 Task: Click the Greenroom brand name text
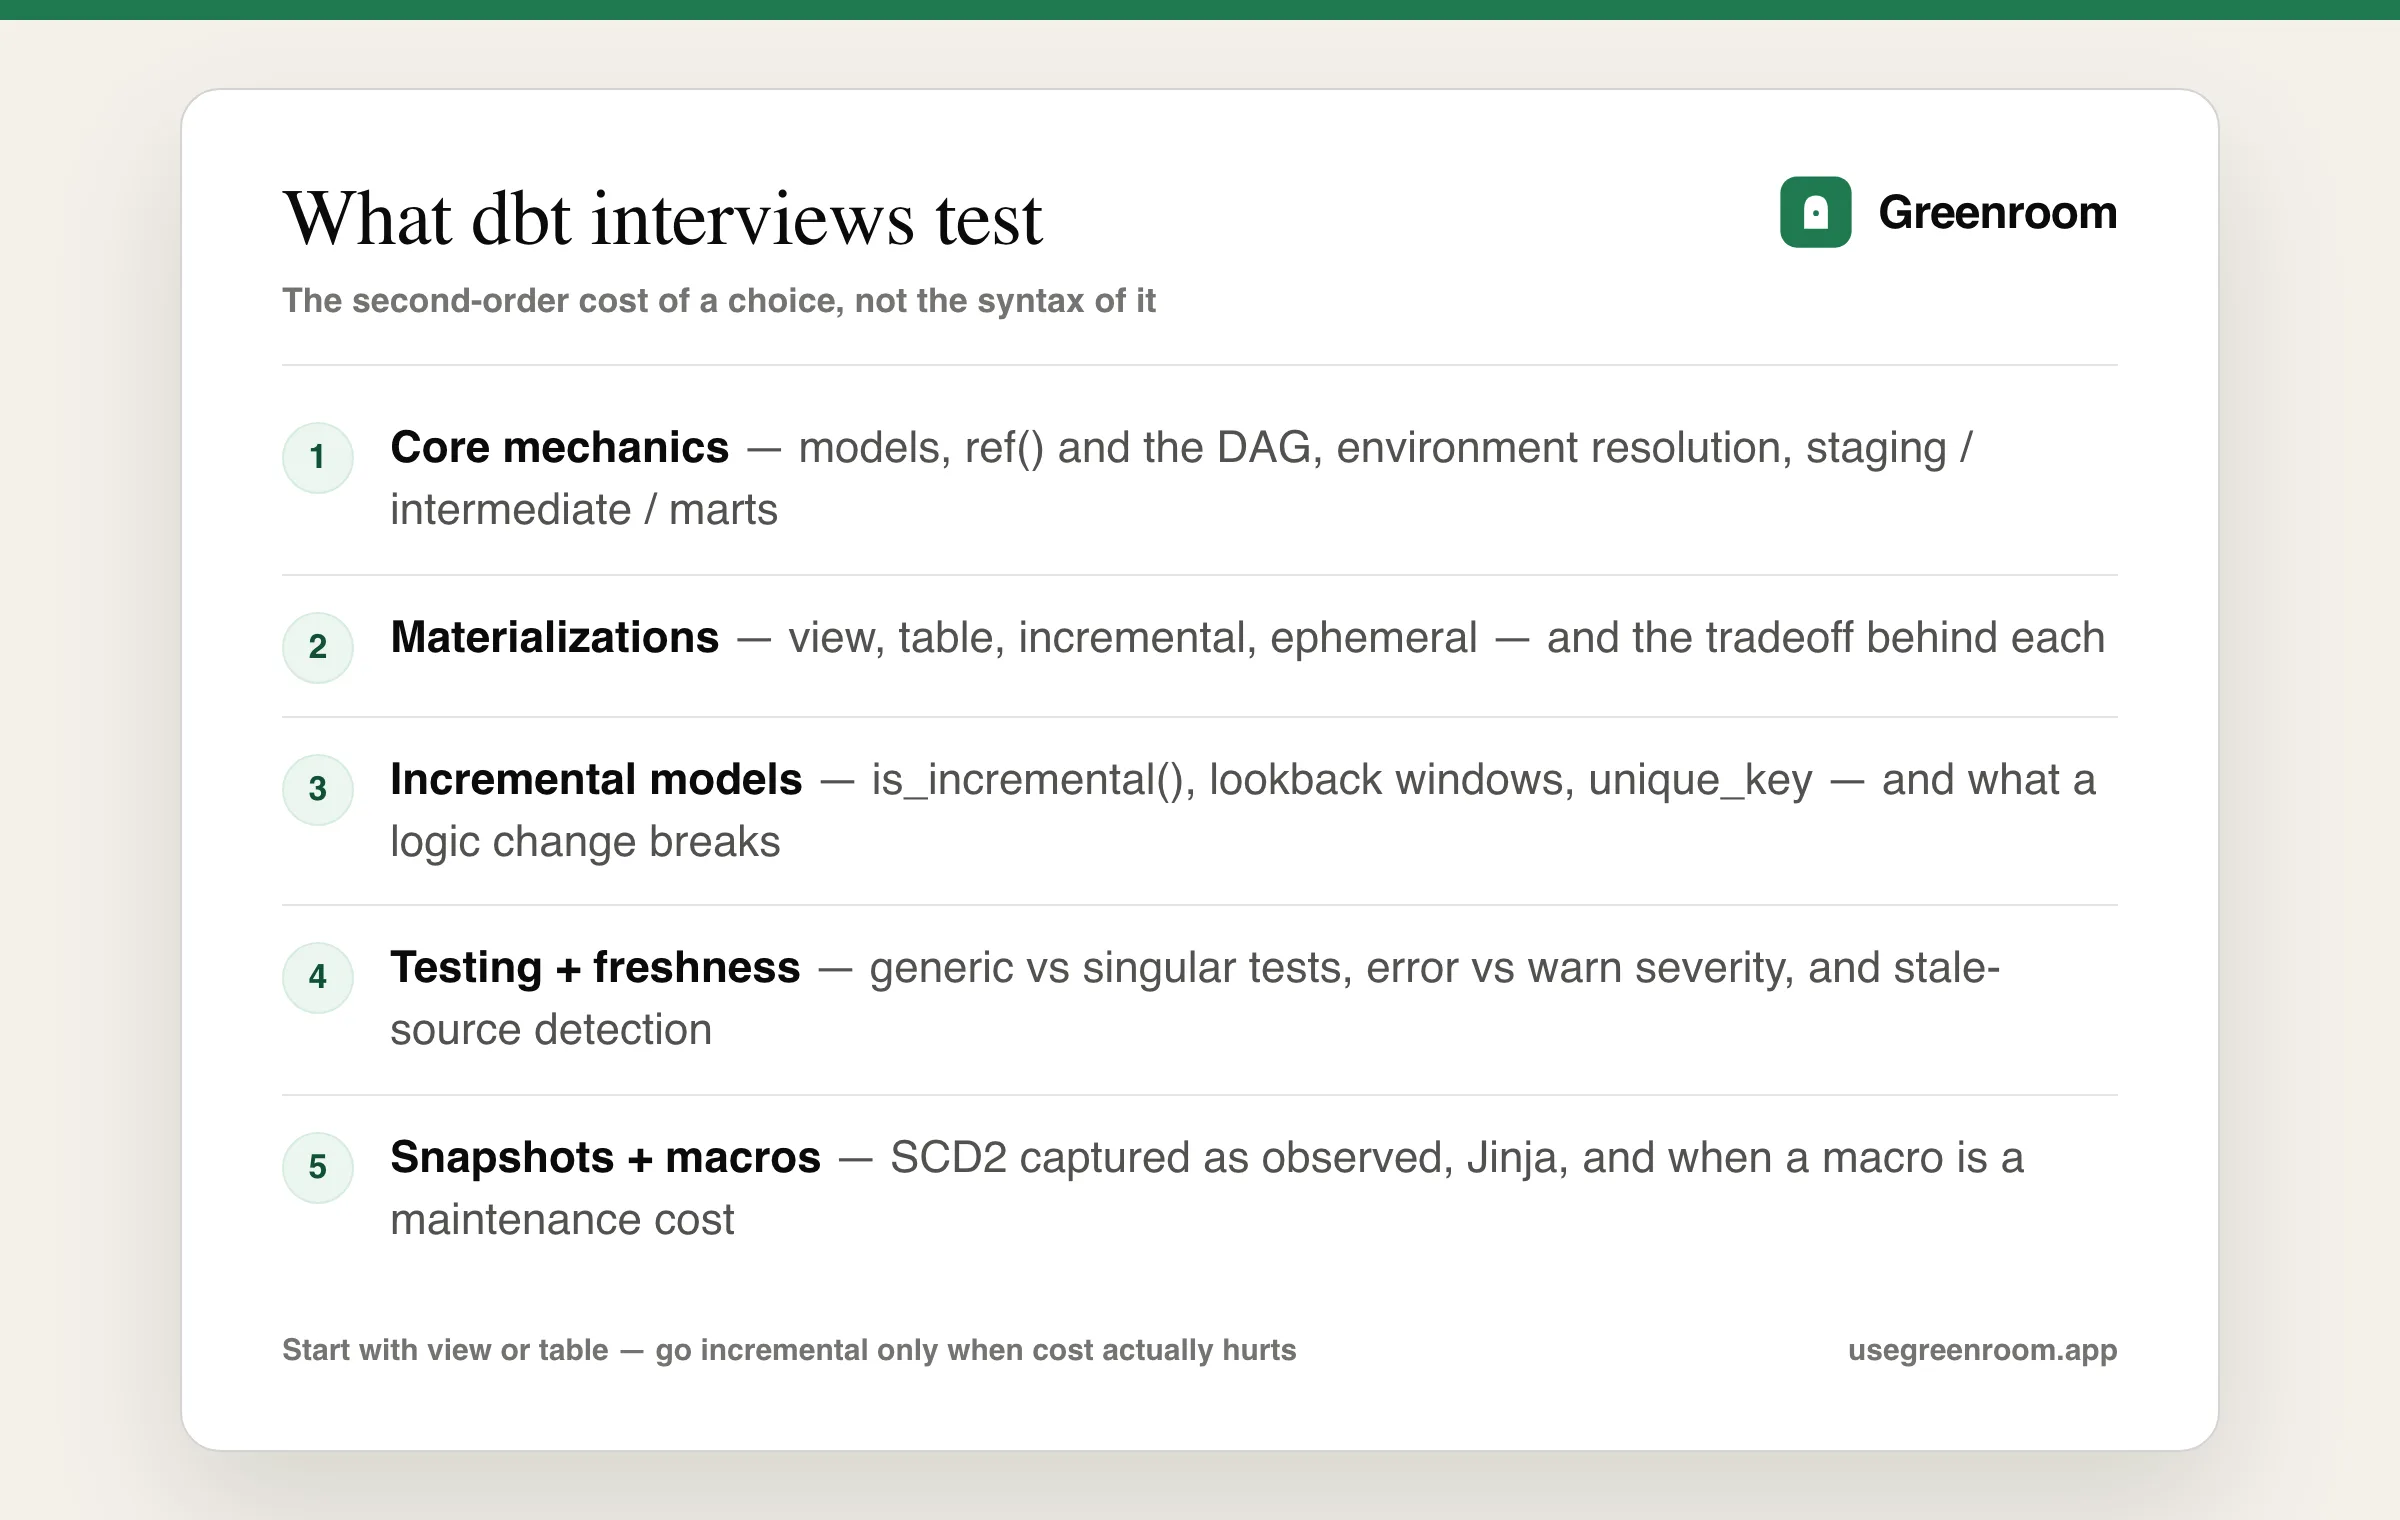pyautogui.click(x=1997, y=212)
